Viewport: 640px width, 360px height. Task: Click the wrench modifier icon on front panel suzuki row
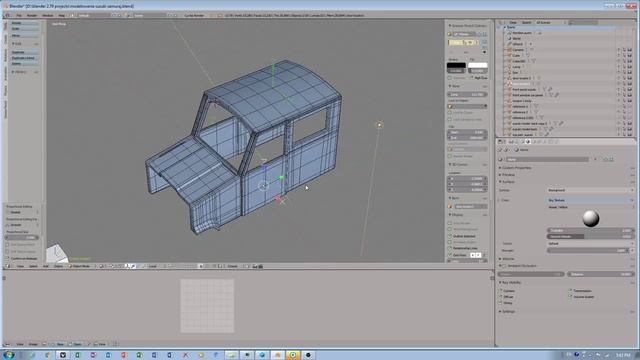549,89
